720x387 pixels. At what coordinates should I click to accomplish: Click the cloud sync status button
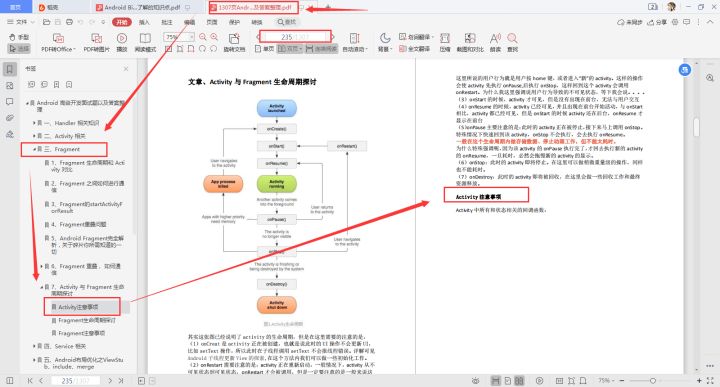tap(629, 22)
